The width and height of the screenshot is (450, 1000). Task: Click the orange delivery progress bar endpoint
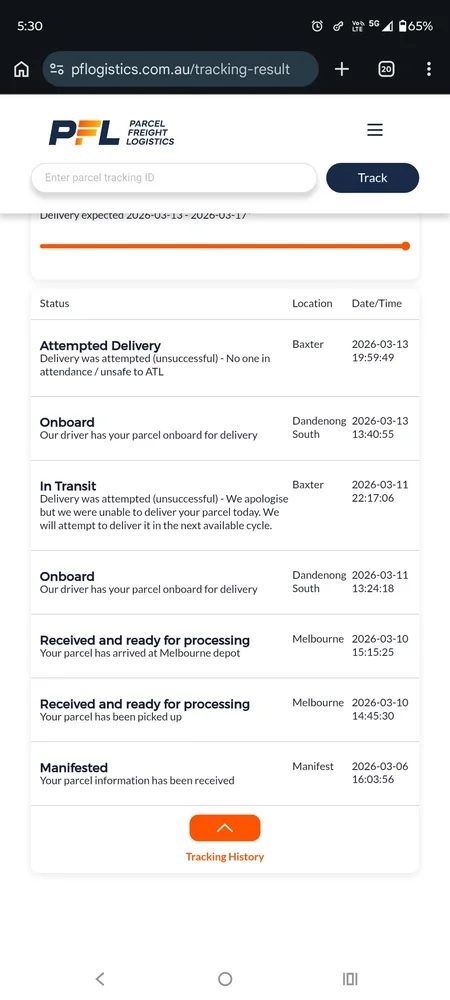[405, 246]
